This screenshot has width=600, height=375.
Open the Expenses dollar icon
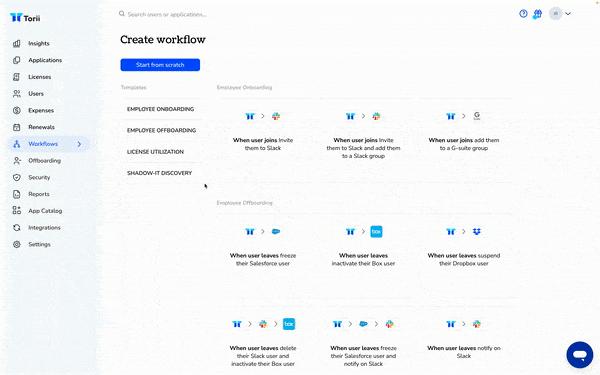click(16, 110)
